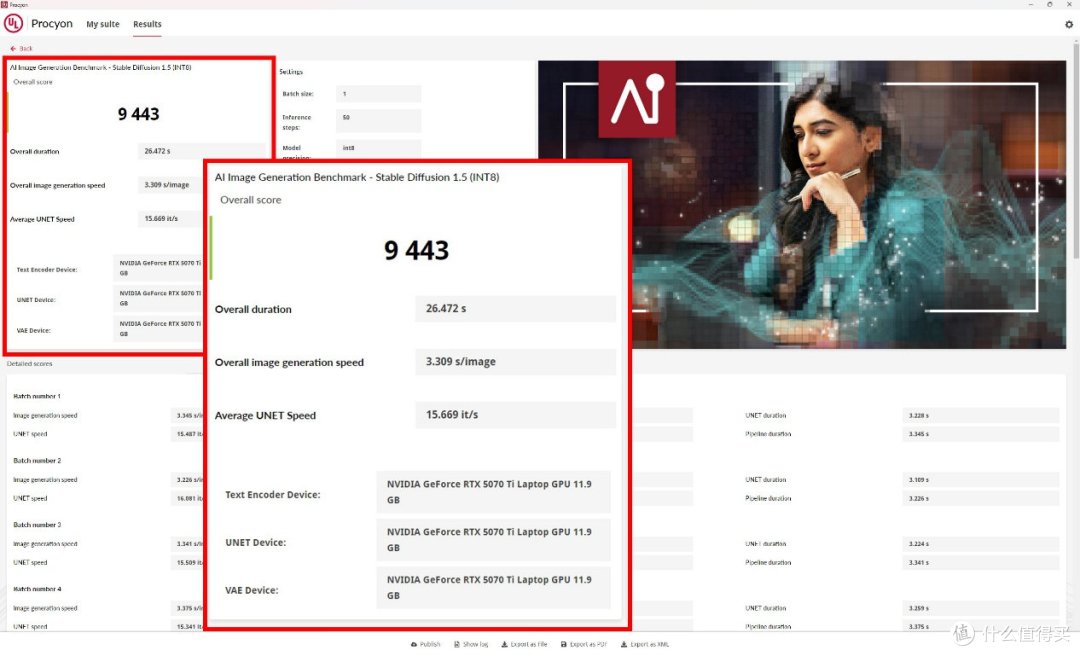Click the Batch number 3 heading
This screenshot has height=656, width=1080.
point(37,524)
